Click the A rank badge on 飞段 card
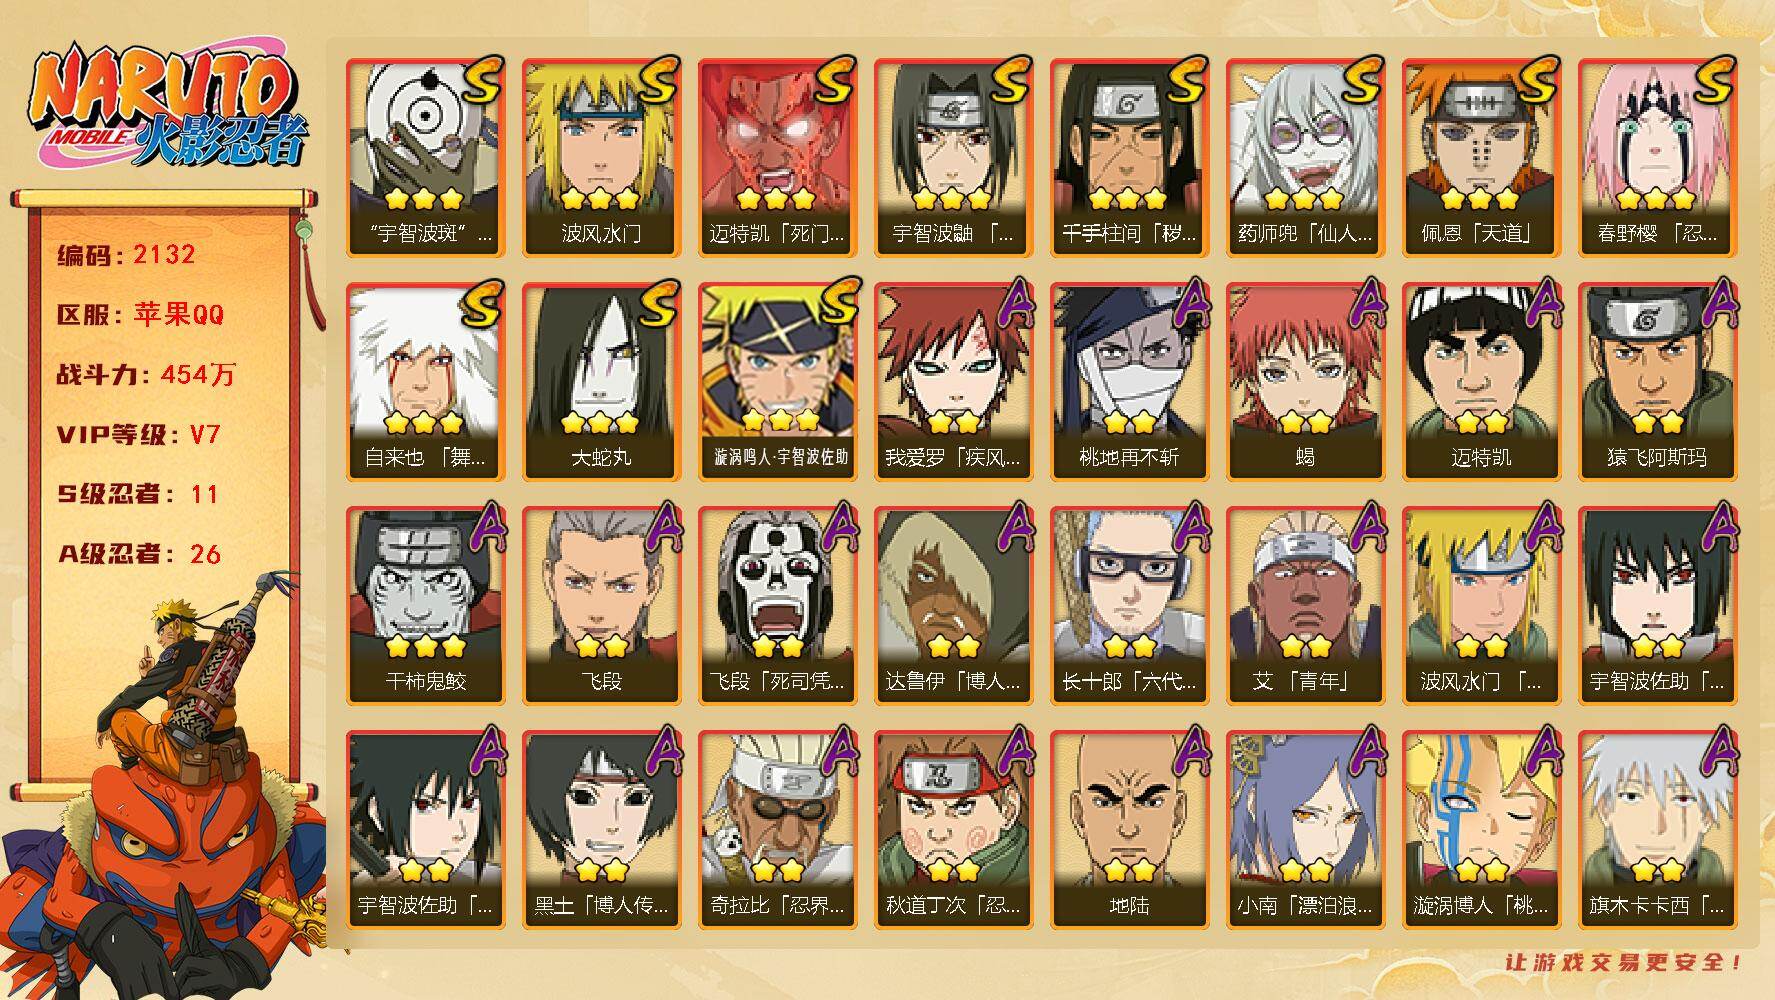 pos(662,528)
